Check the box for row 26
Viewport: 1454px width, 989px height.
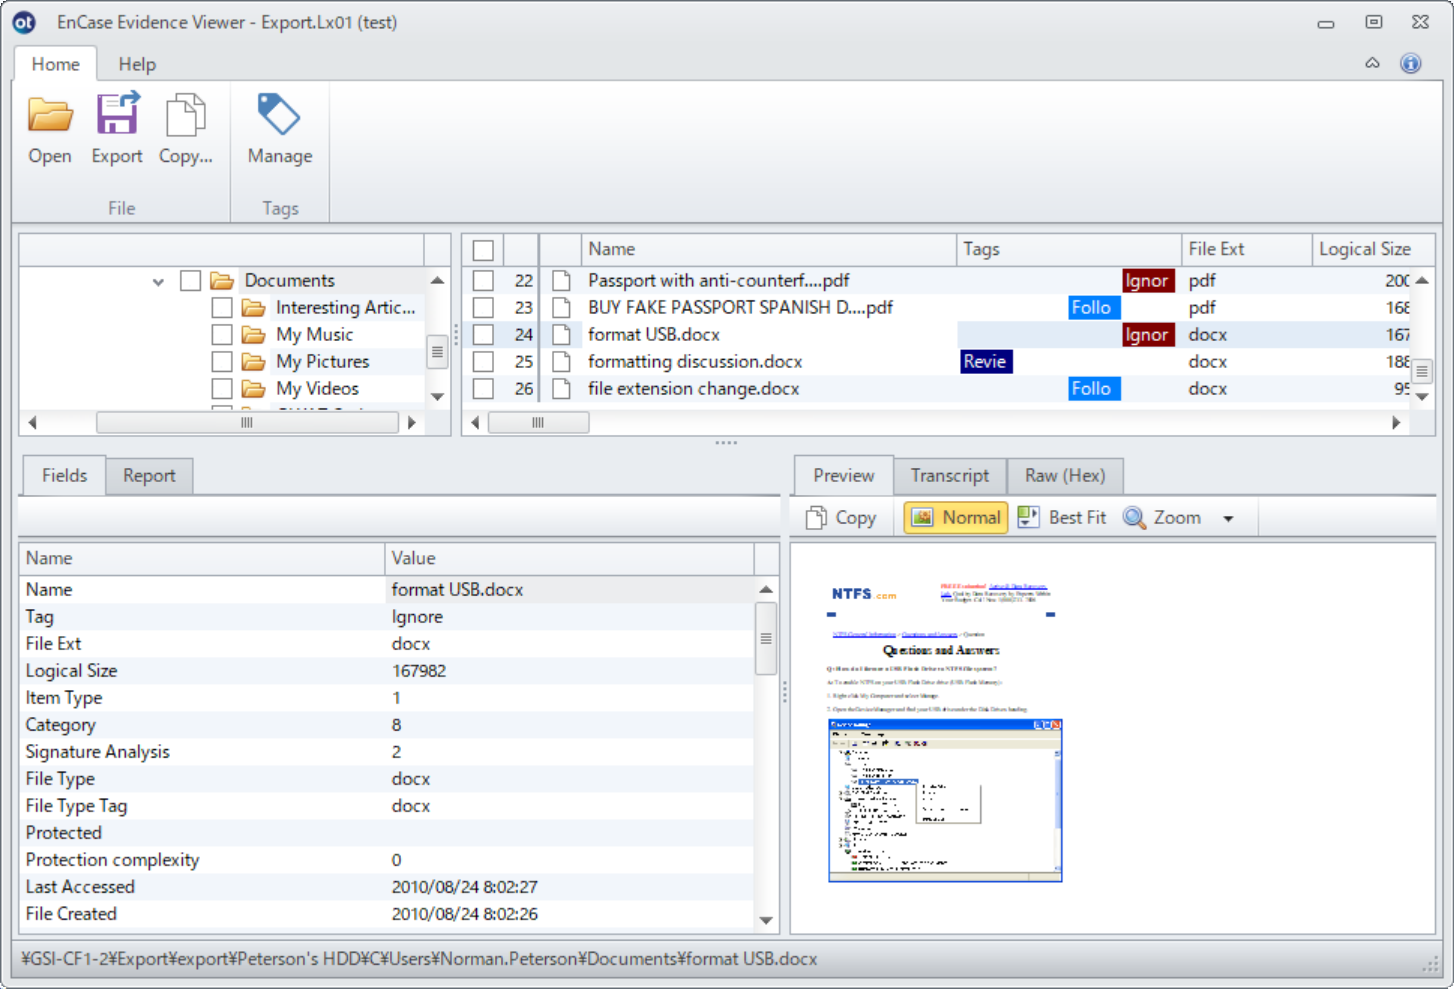[x=483, y=388]
